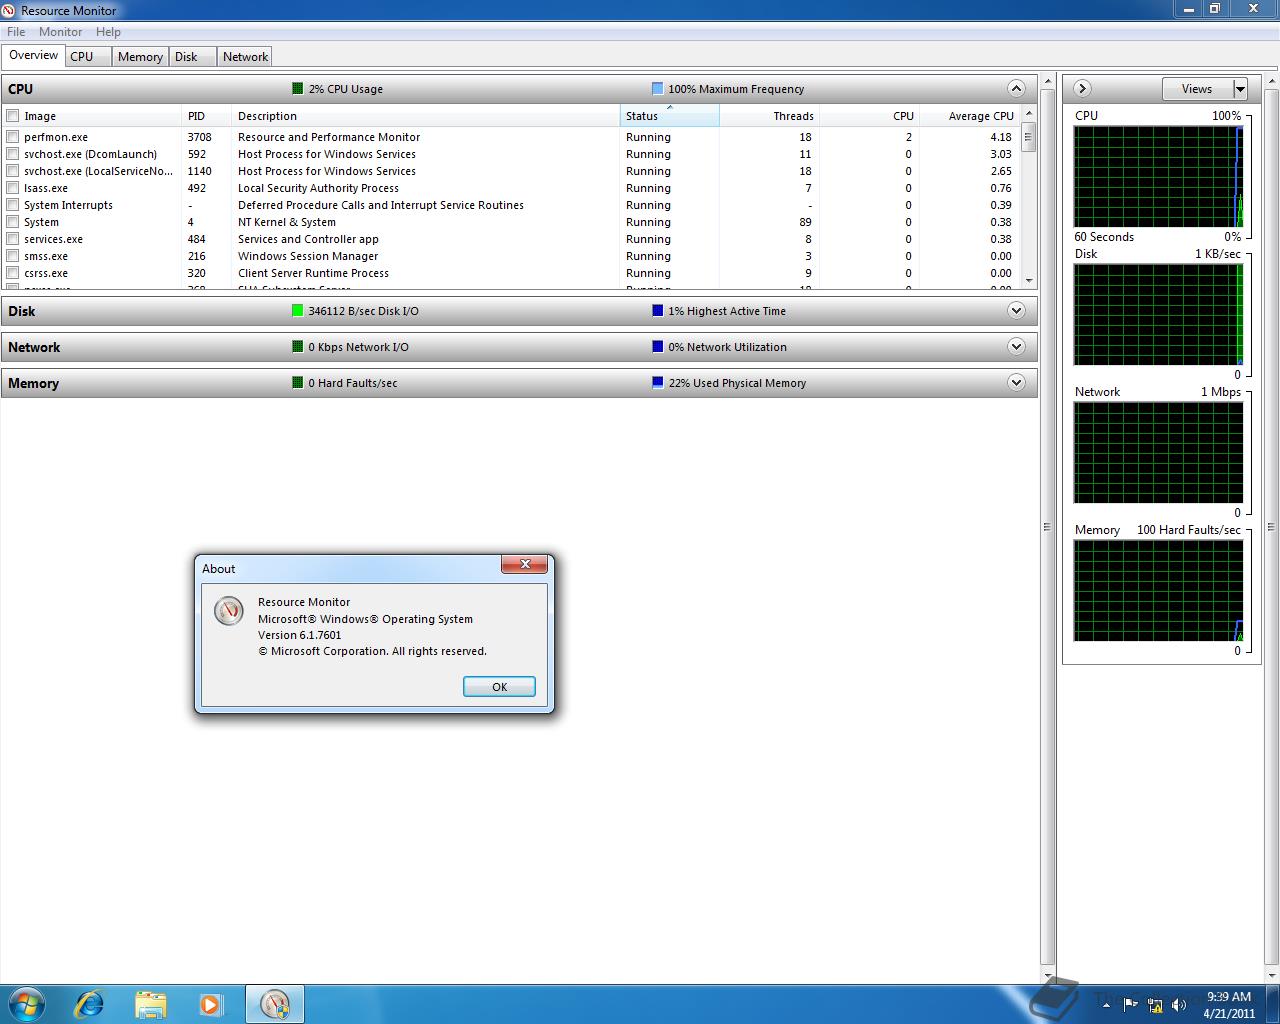
Task: Click the Network activity graph
Action: pos(1158,453)
